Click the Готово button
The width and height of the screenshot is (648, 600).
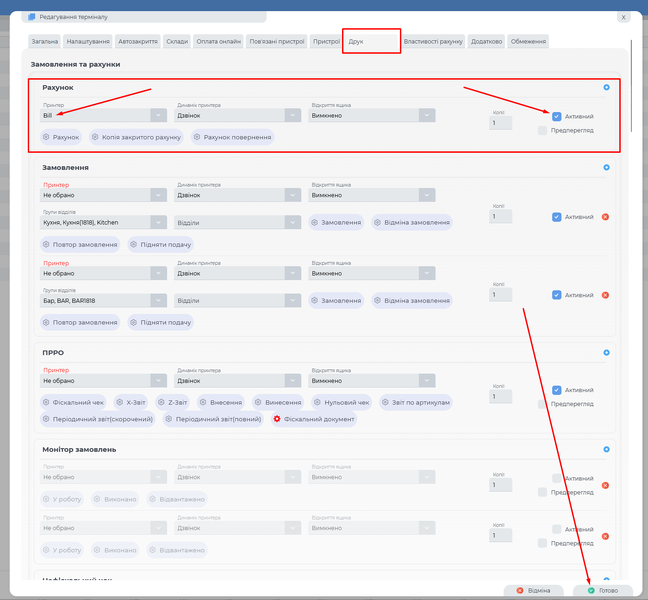pos(603,590)
